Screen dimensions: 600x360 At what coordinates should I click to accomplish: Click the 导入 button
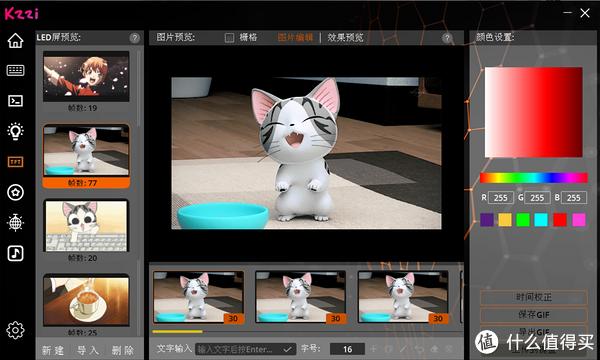(88, 350)
